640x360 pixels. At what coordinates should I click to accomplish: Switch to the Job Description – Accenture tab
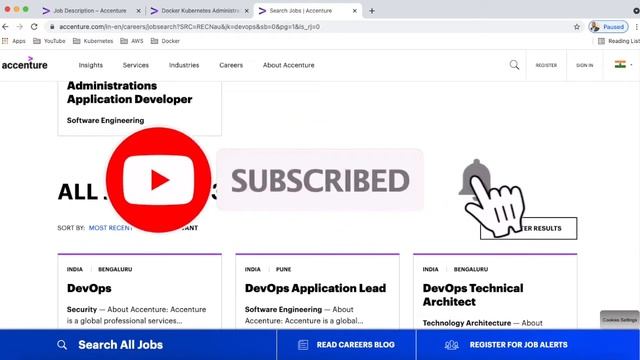point(90,11)
